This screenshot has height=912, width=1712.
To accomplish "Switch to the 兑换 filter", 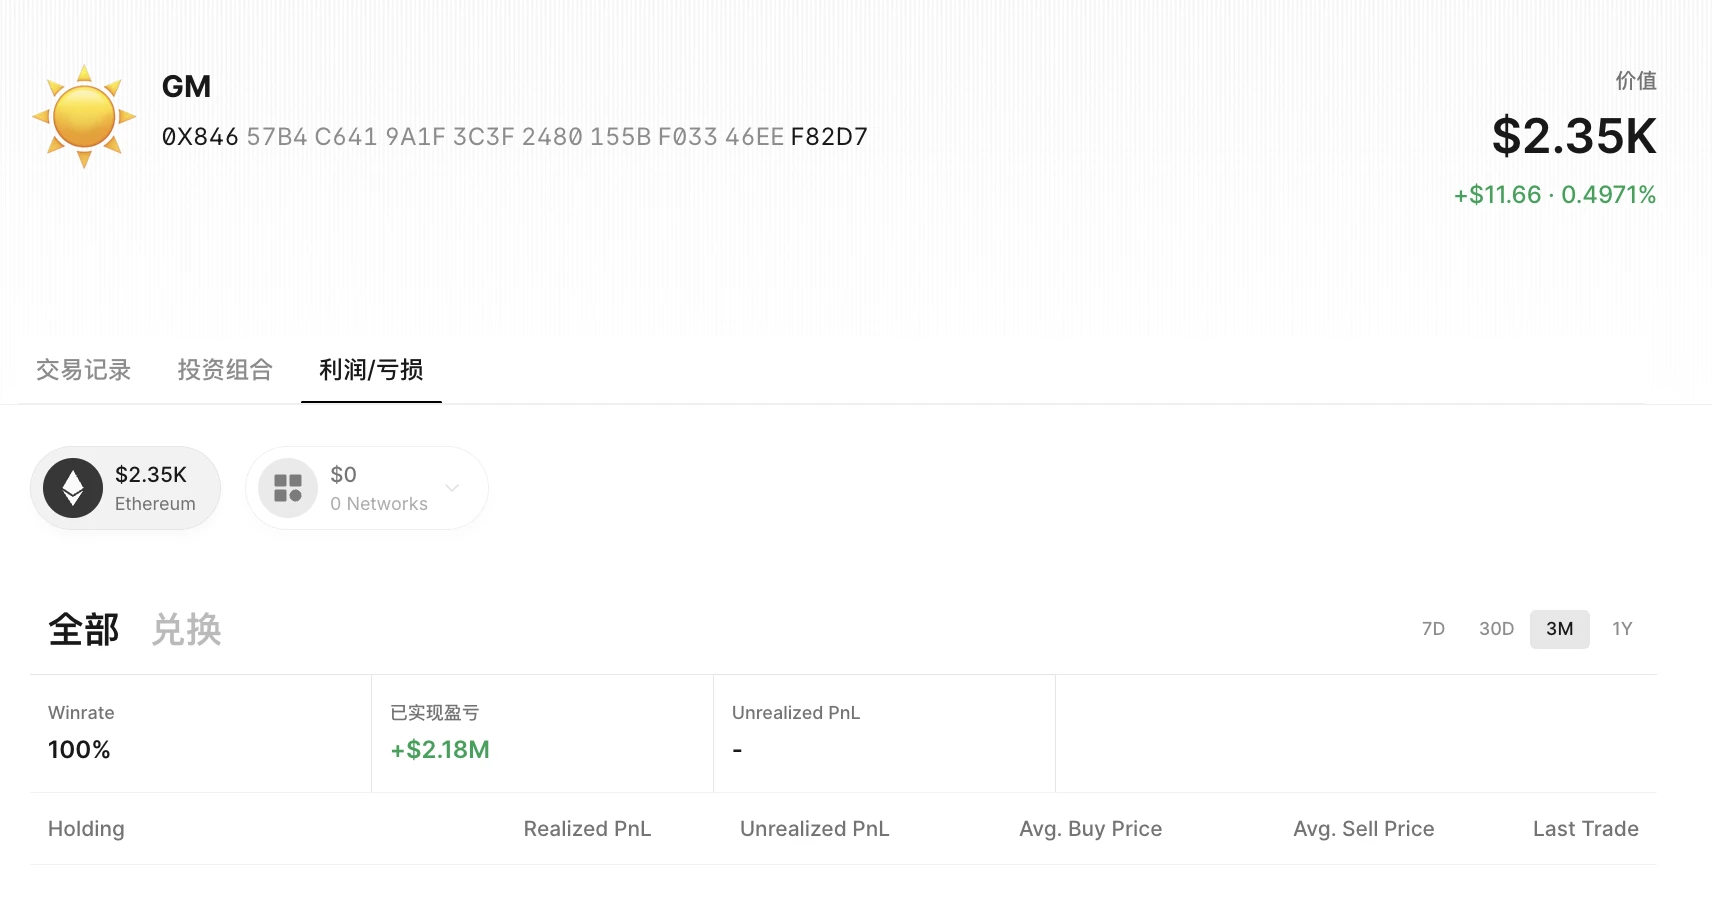I will pyautogui.click(x=187, y=630).
